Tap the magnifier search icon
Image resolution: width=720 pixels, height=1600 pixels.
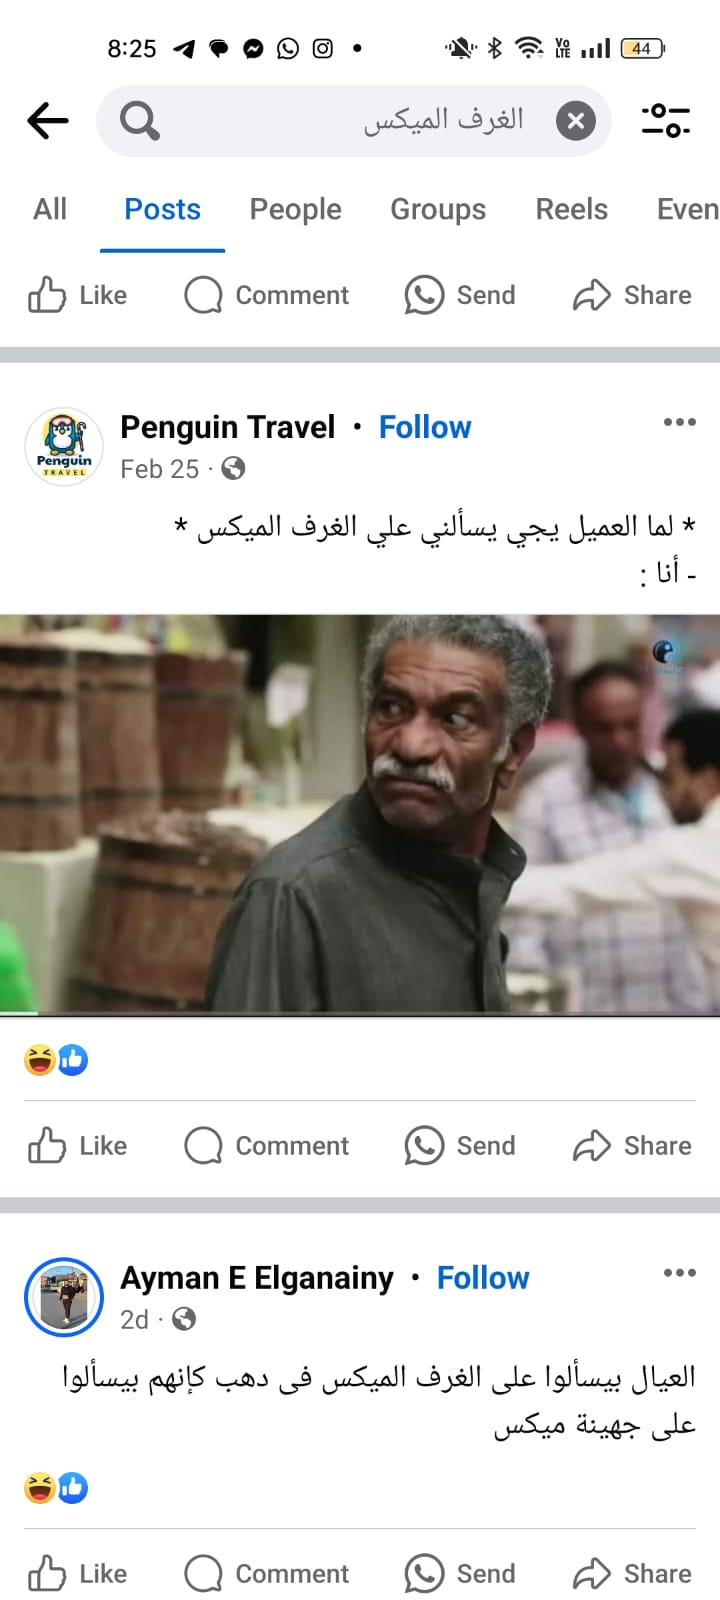click(x=139, y=121)
